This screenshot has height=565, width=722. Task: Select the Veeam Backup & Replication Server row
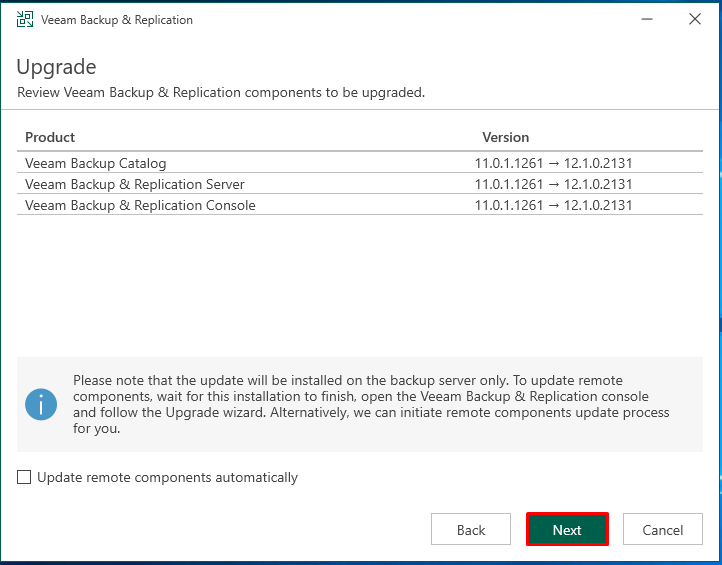tap(360, 184)
